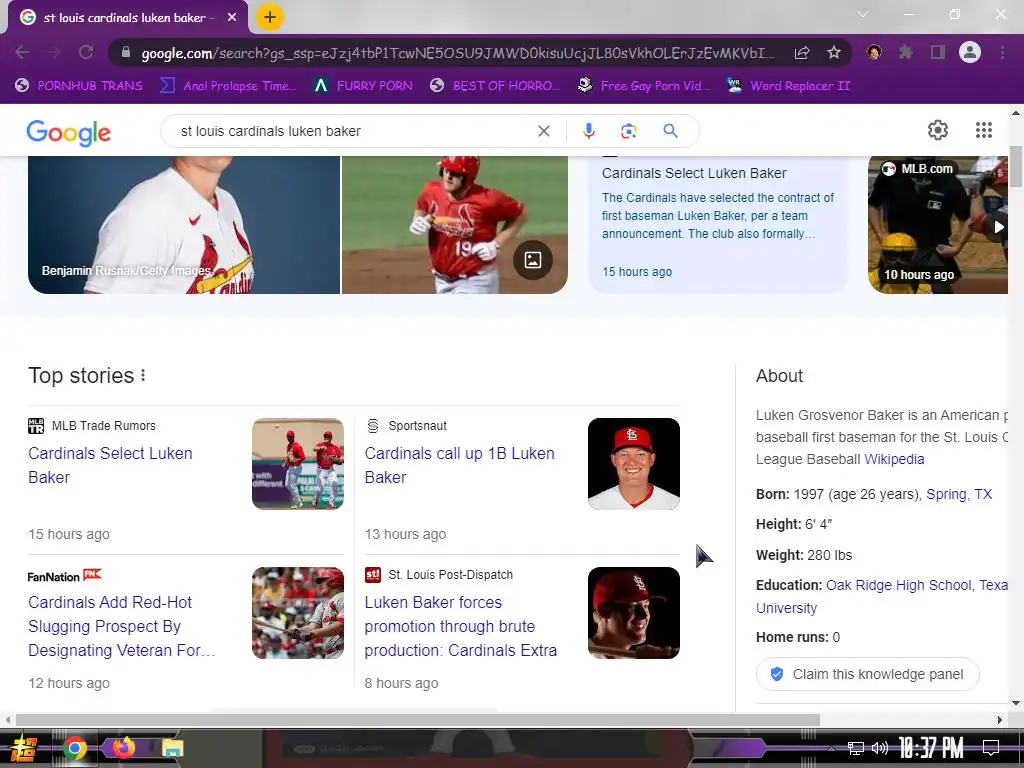Go to the Google homepage via the logo
Viewport: 1024px width, 768px height.
tap(69, 133)
